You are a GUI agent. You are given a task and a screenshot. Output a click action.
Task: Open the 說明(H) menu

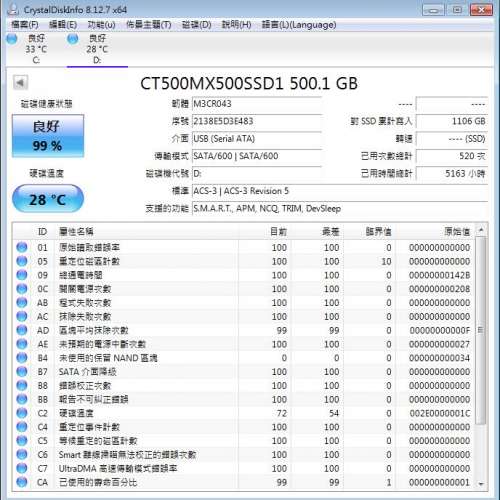click(236, 25)
